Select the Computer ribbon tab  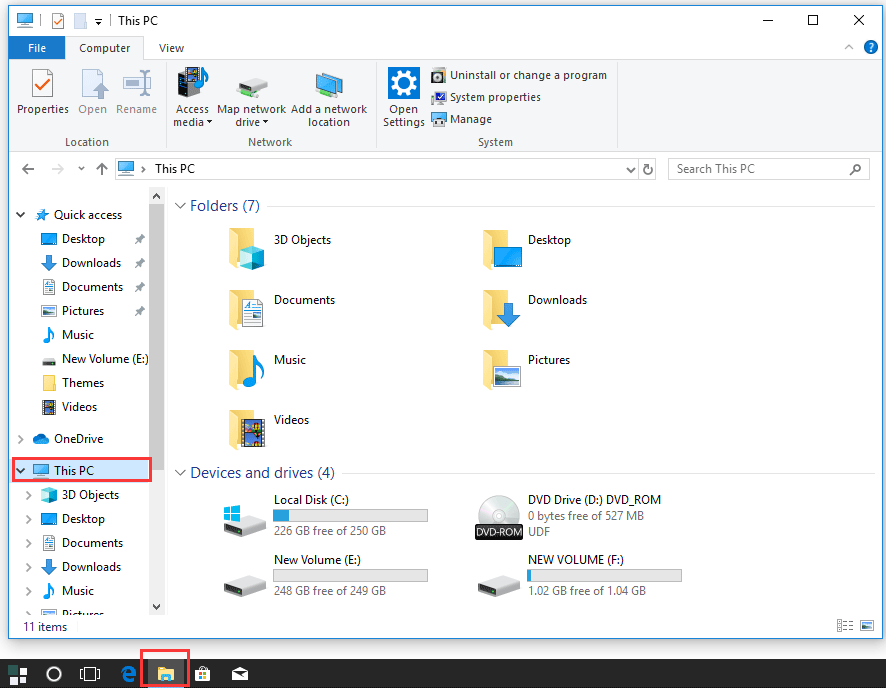(105, 48)
